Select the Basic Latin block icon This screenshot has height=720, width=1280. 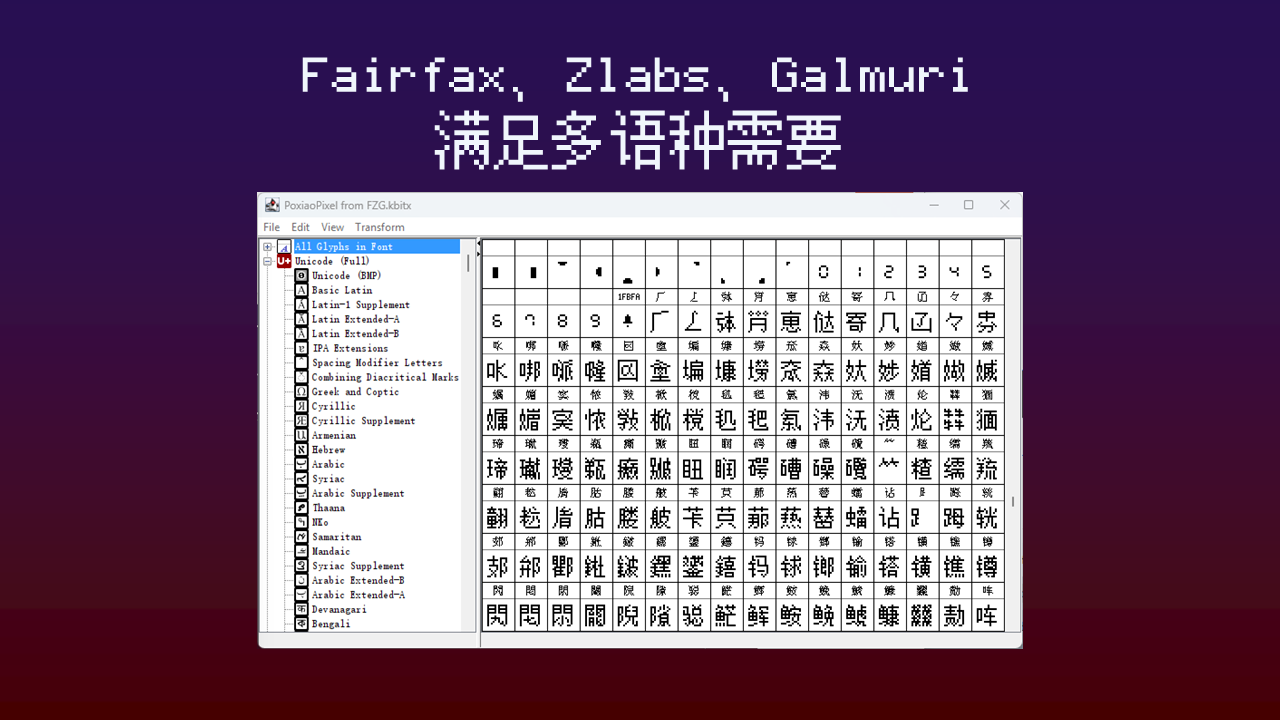coord(301,290)
